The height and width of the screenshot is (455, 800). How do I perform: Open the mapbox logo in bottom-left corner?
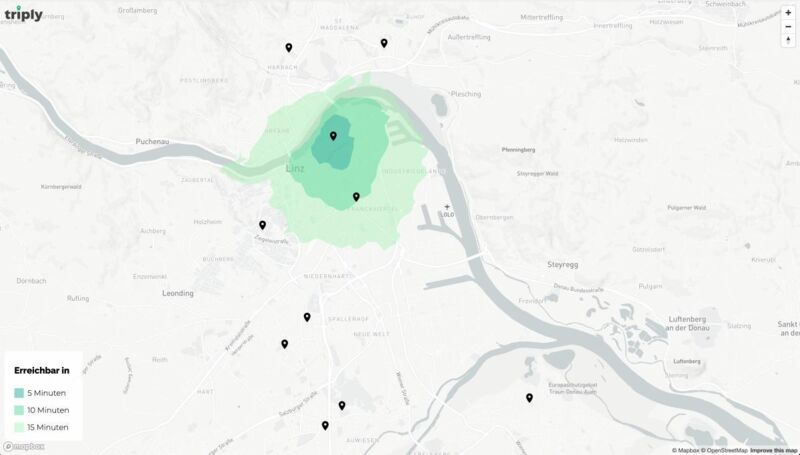click(x=24, y=447)
